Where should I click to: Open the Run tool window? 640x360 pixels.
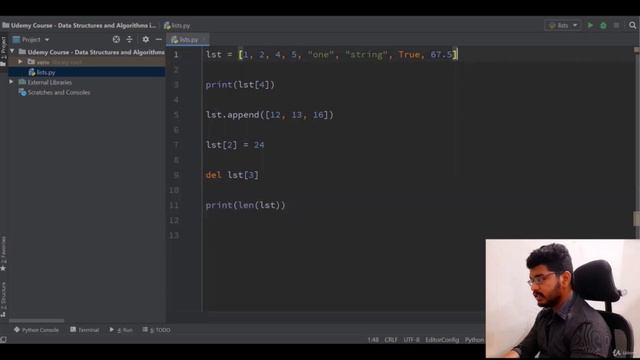pos(121,330)
